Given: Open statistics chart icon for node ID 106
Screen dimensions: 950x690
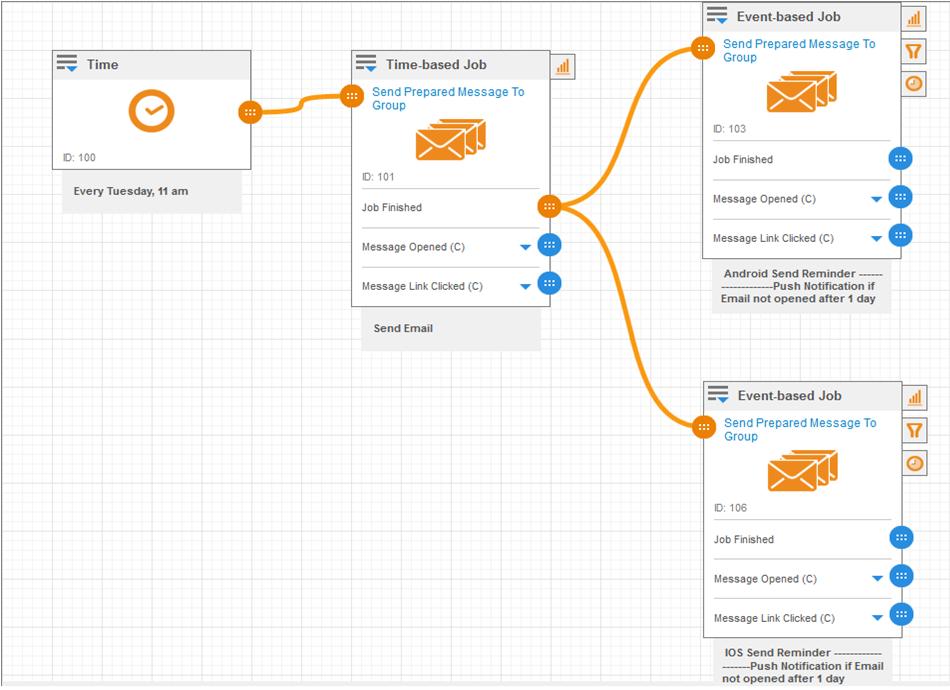Looking at the screenshot, I should (x=915, y=398).
